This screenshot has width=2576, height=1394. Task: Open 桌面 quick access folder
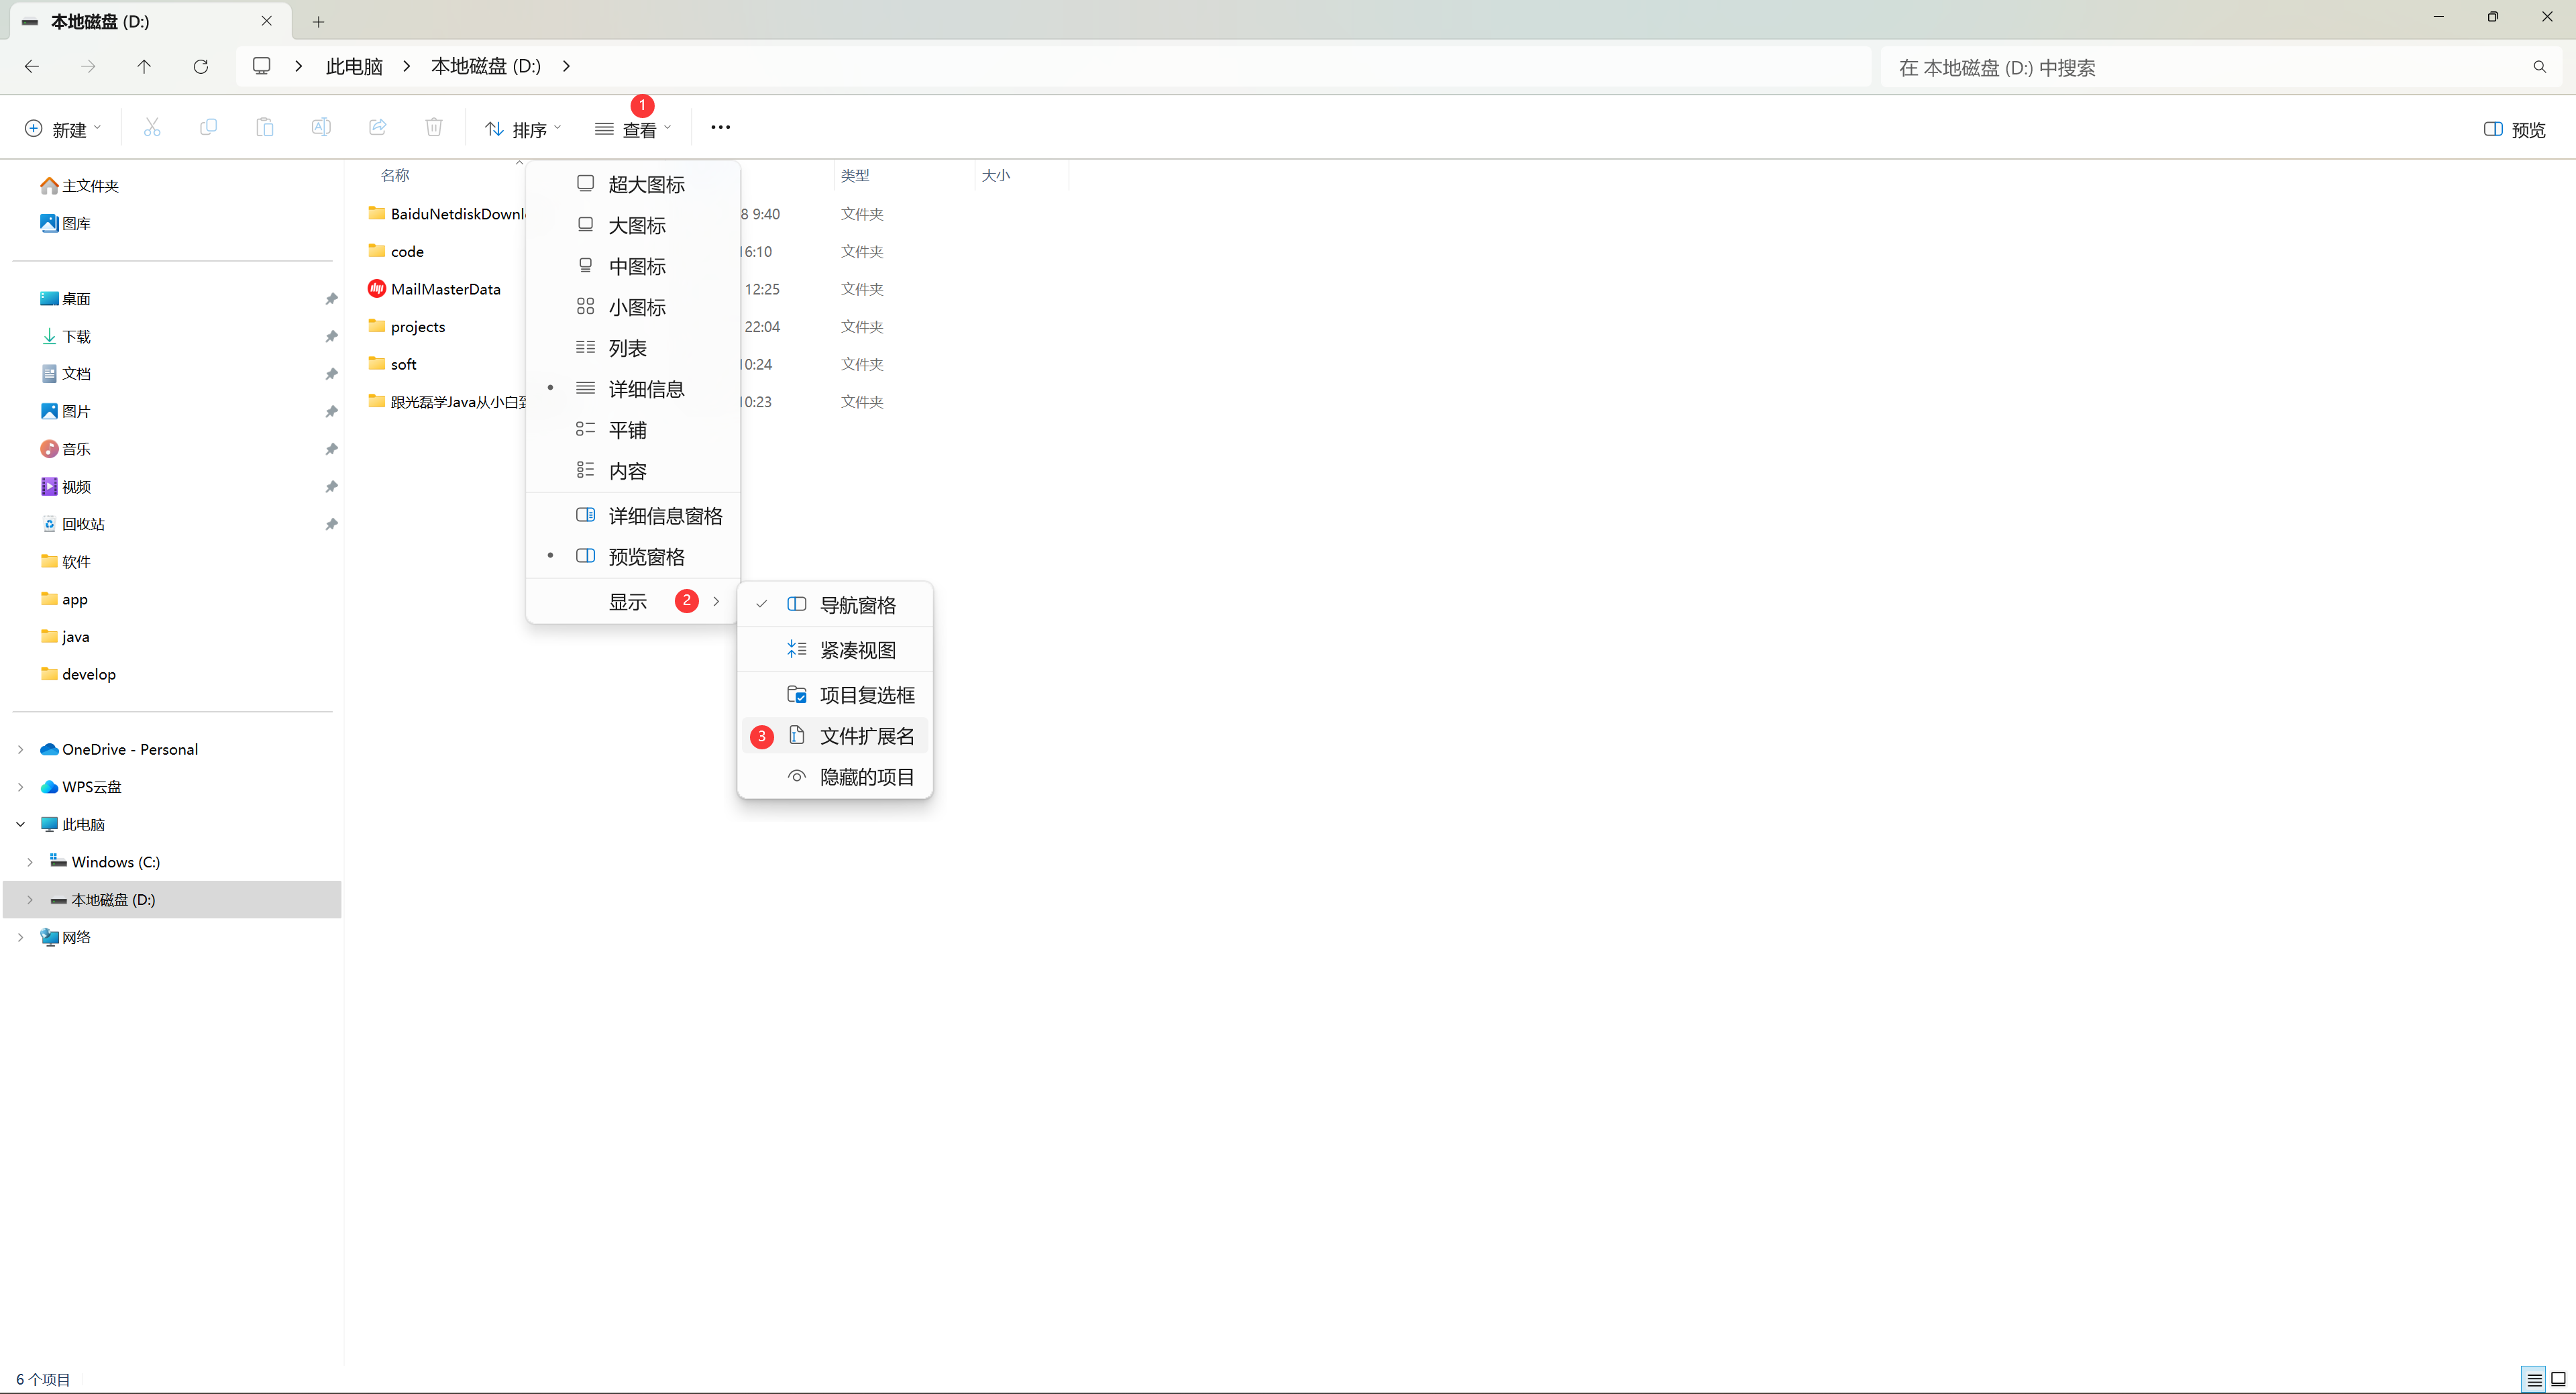point(66,299)
